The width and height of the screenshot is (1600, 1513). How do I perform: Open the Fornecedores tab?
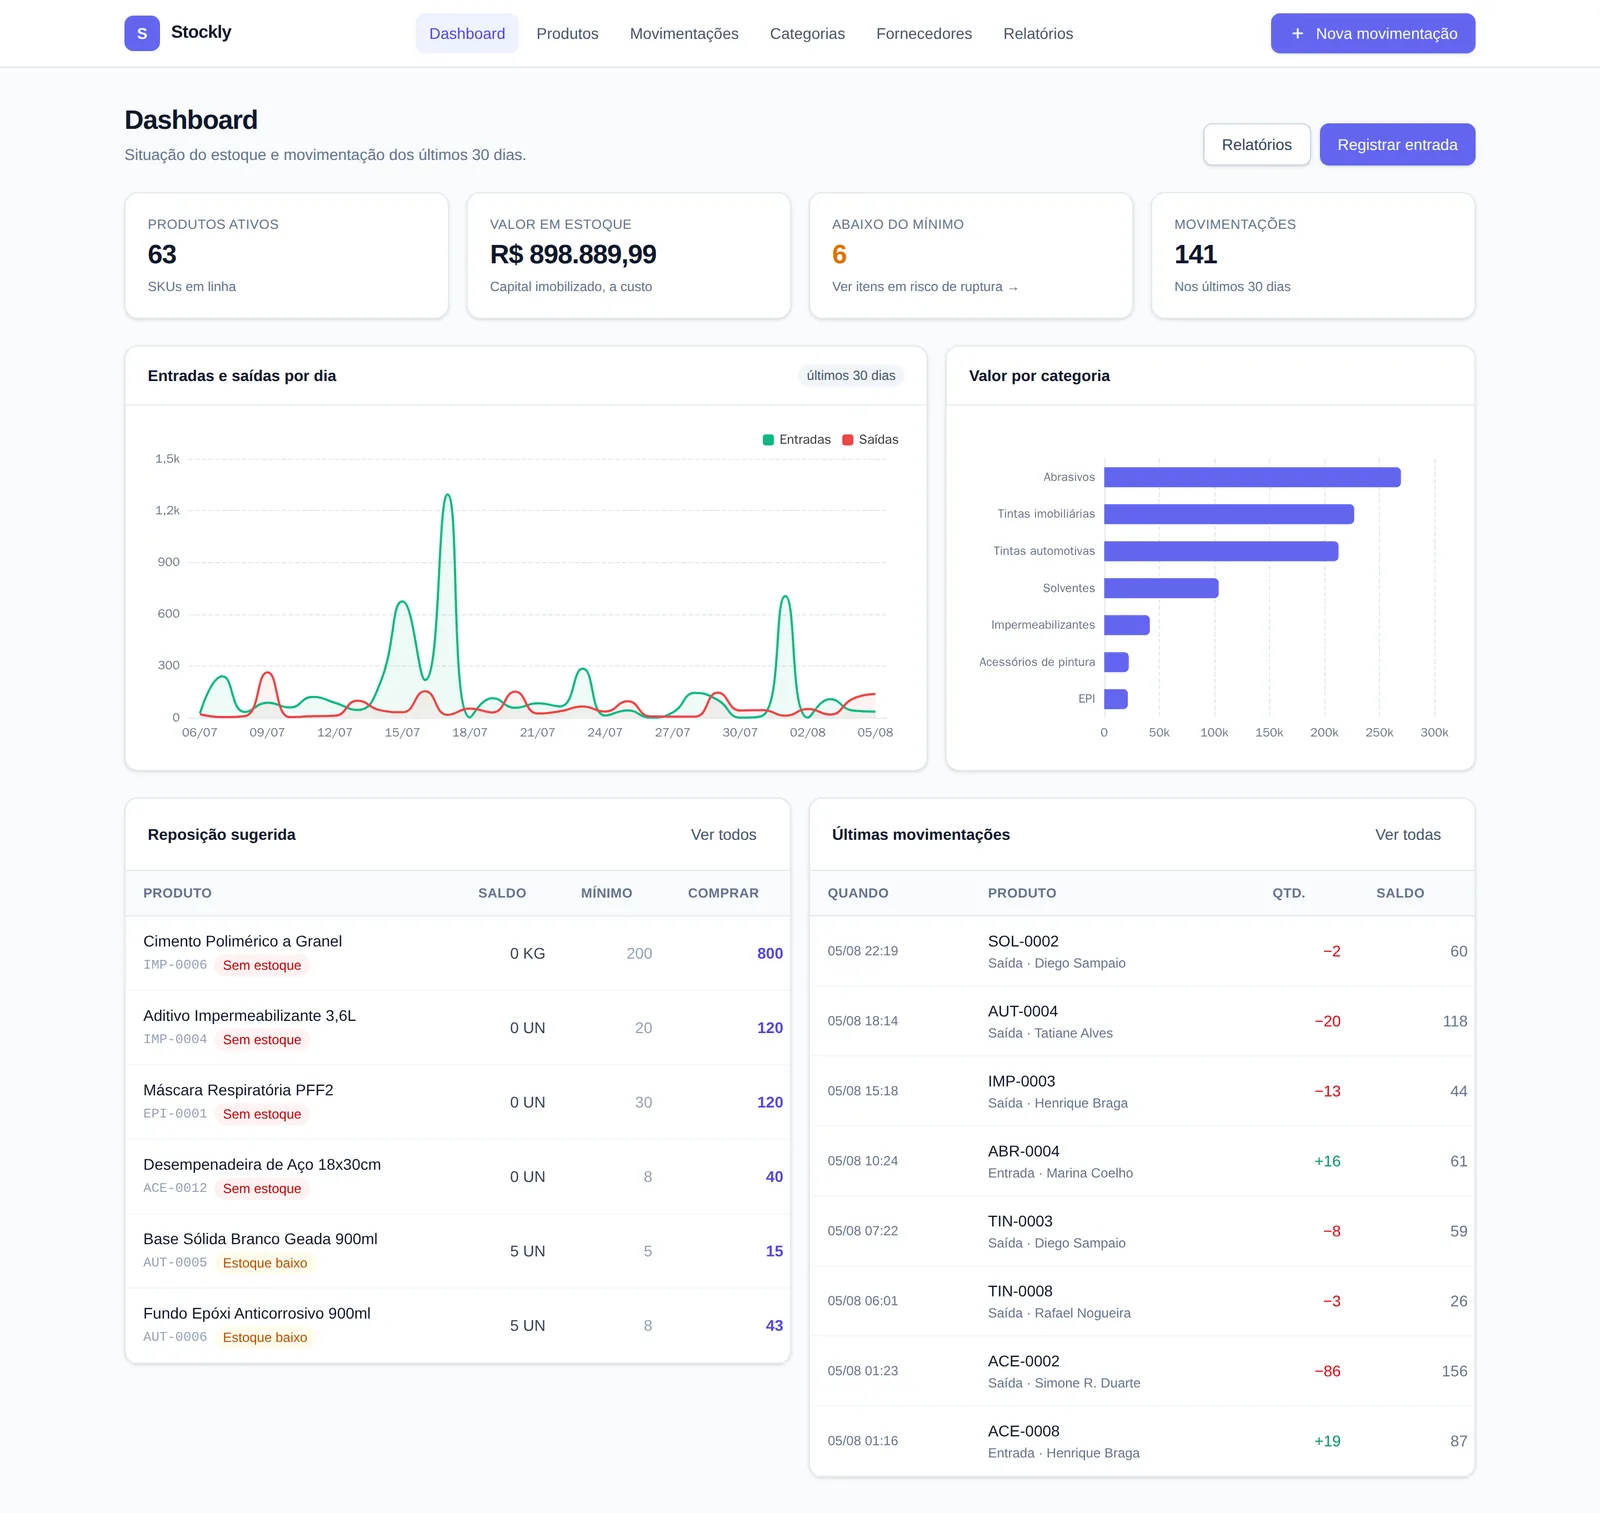coord(924,33)
